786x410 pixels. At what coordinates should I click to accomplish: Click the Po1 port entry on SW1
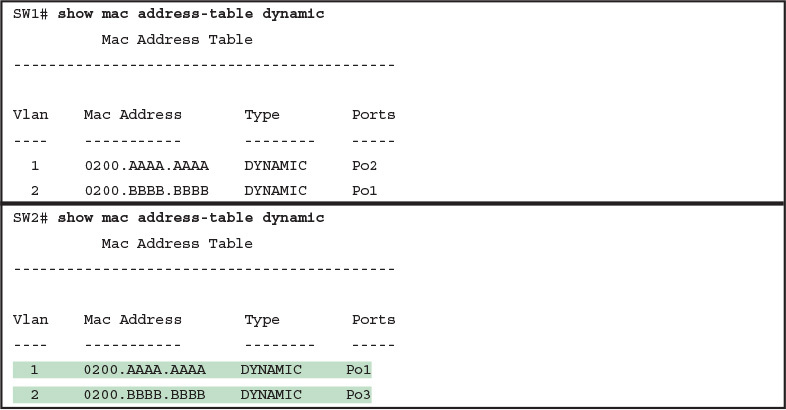(x=365, y=190)
